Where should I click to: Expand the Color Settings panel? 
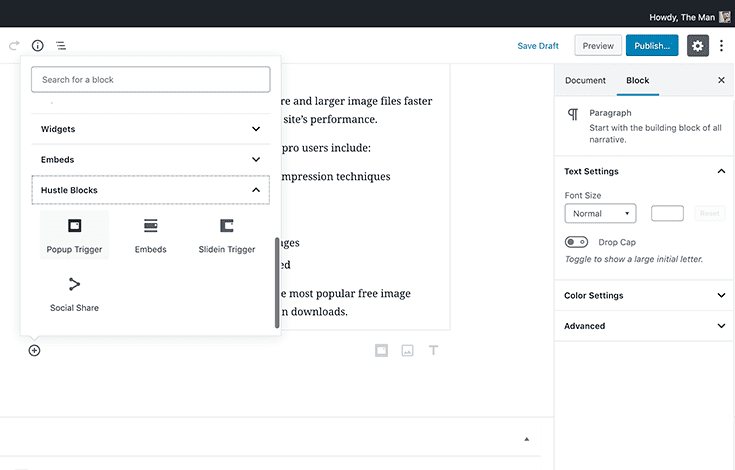click(x=644, y=296)
